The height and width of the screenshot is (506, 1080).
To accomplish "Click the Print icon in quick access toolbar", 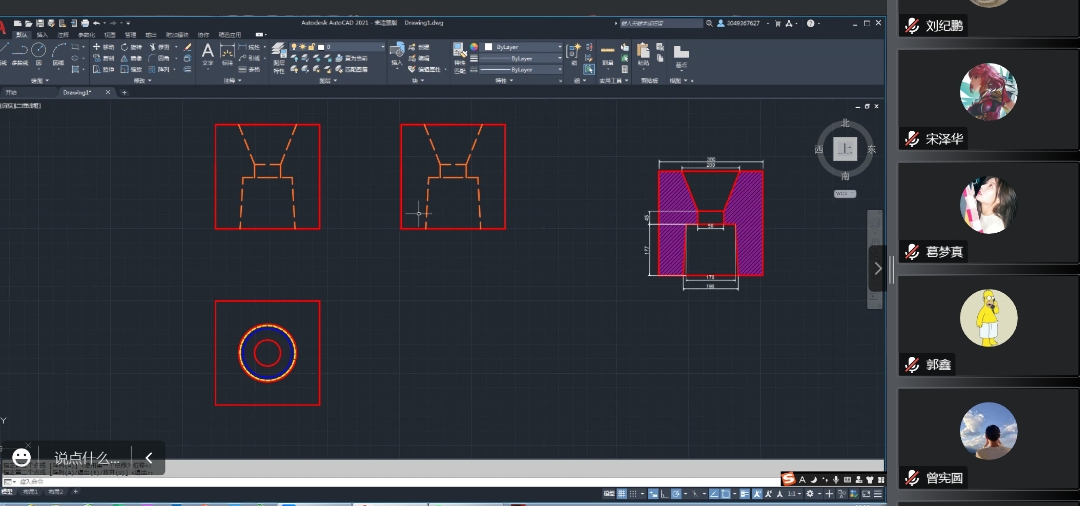I will [85, 22].
